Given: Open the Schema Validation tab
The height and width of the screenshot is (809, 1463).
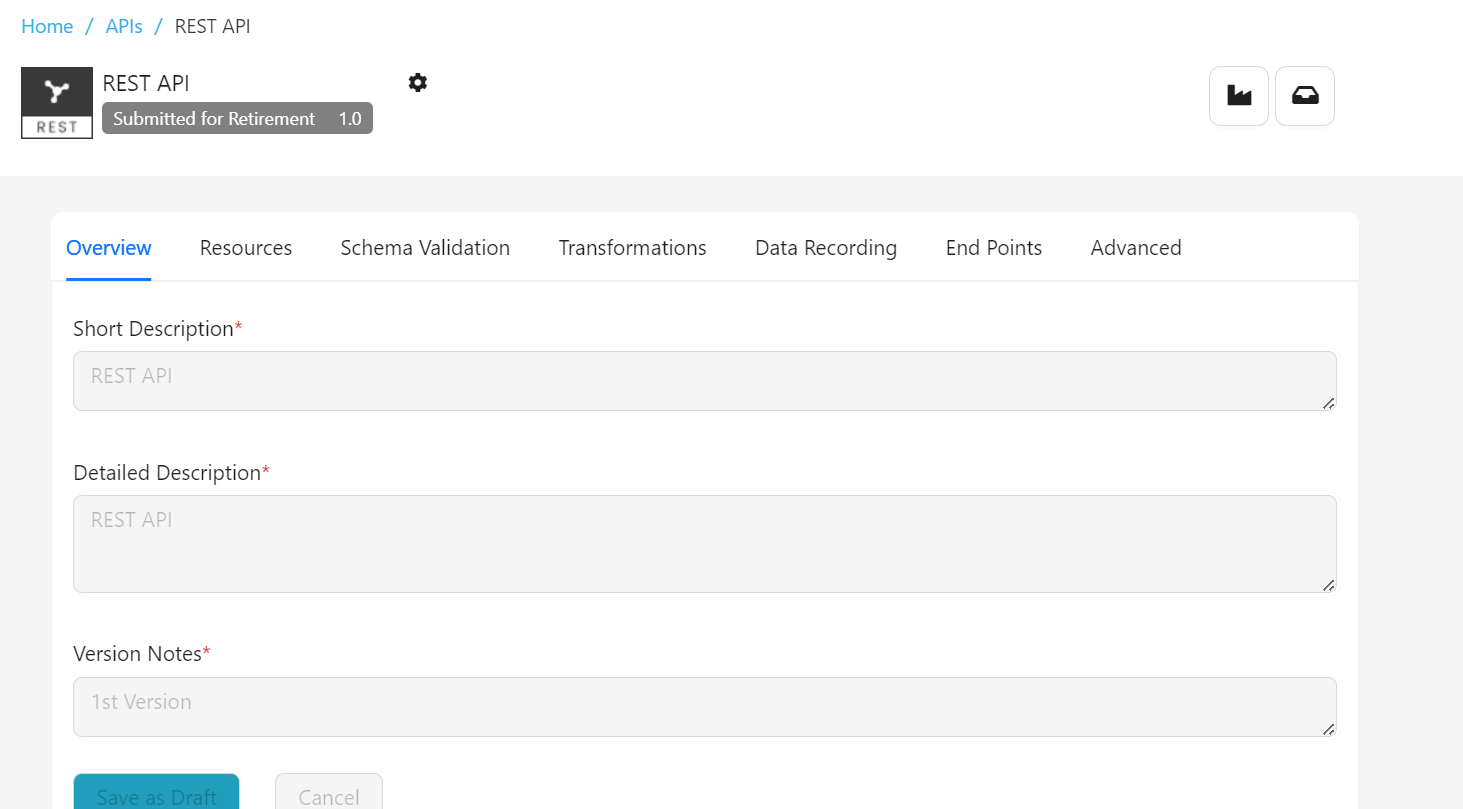Looking at the screenshot, I should coord(425,248).
